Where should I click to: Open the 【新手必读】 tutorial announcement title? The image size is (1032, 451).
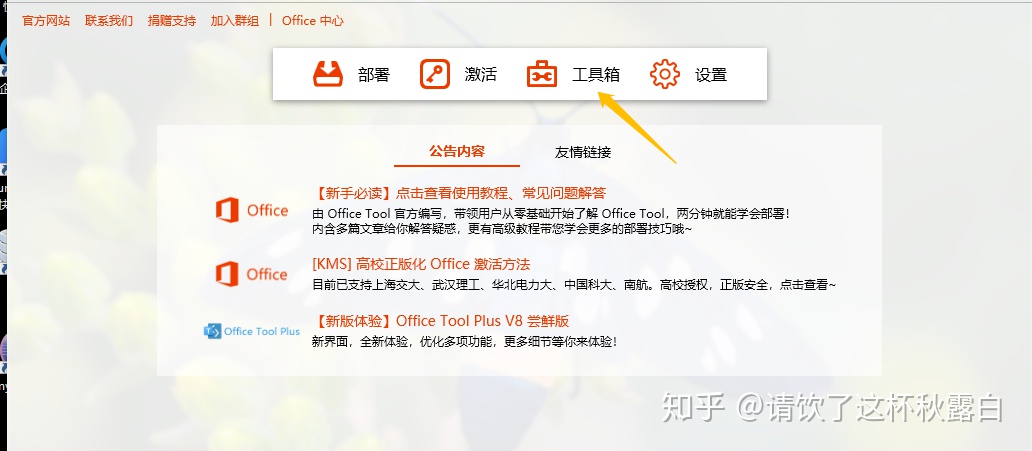click(459, 193)
